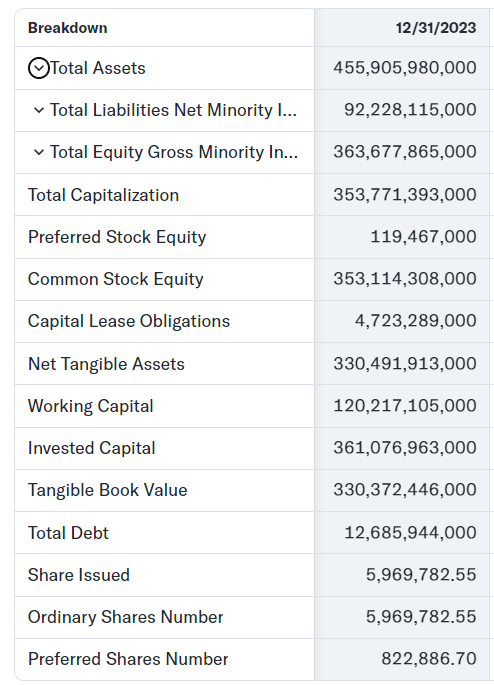Click the Working Capital label
The image size is (494, 685).
[91, 406]
